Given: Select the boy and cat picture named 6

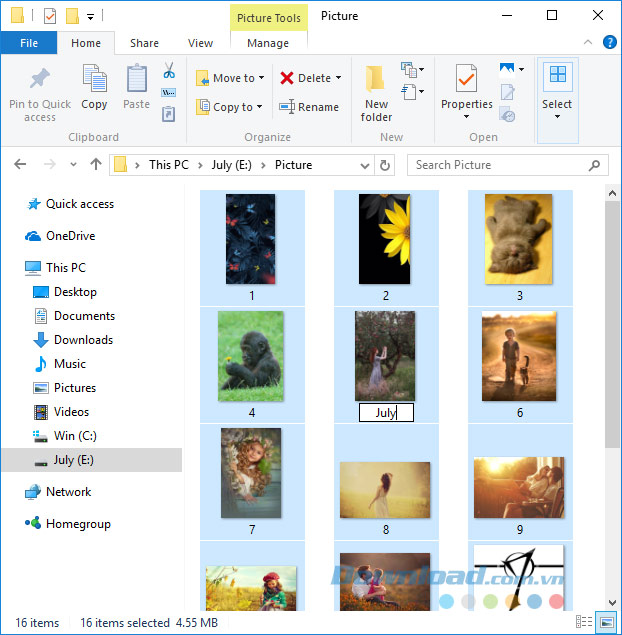Looking at the screenshot, I should point(519,356).
